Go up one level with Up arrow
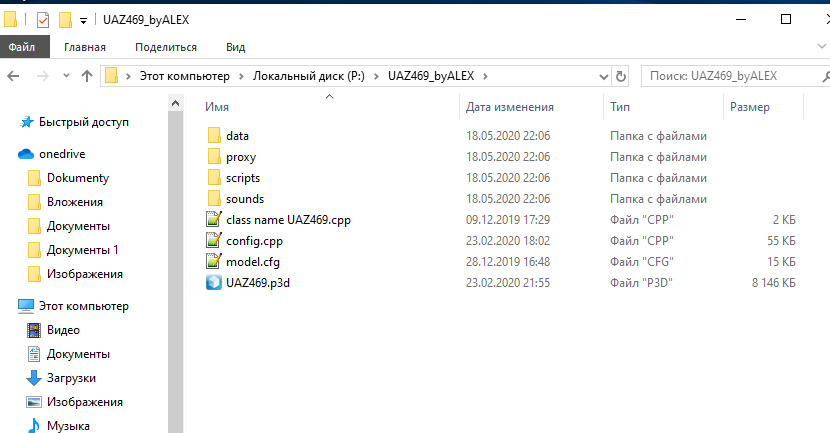 87,76
